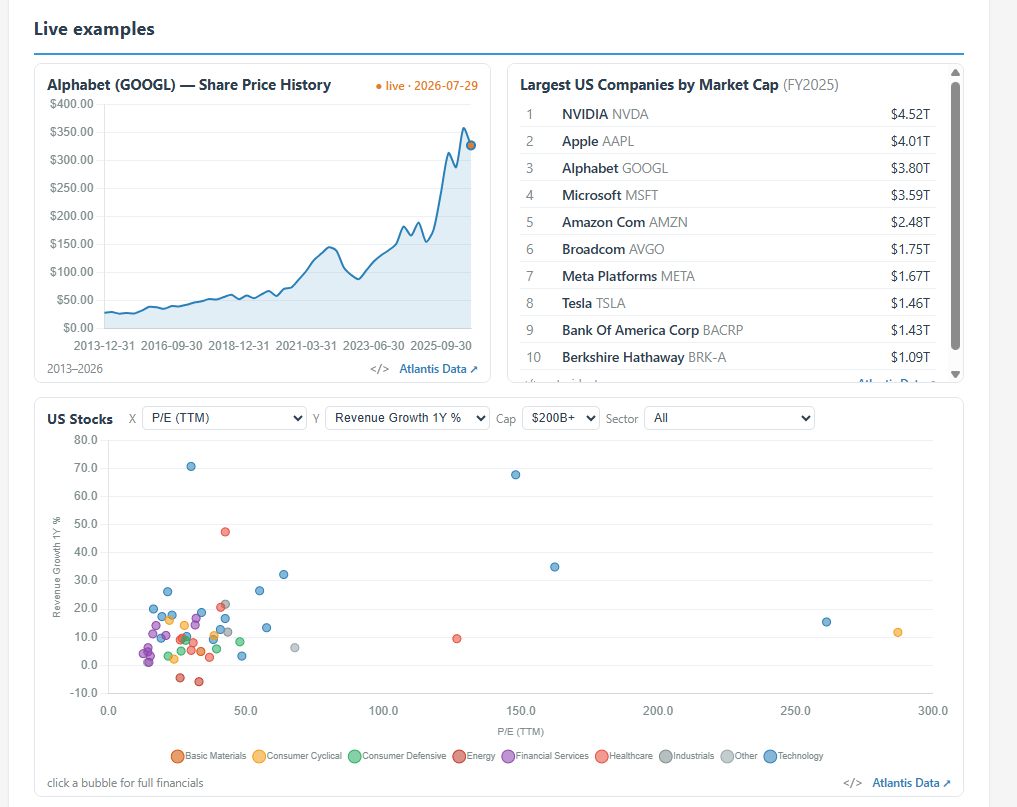Click the highest Technology bubble near 70 growth
Viewport: 1017px width, 807px height.
[191, 466]
